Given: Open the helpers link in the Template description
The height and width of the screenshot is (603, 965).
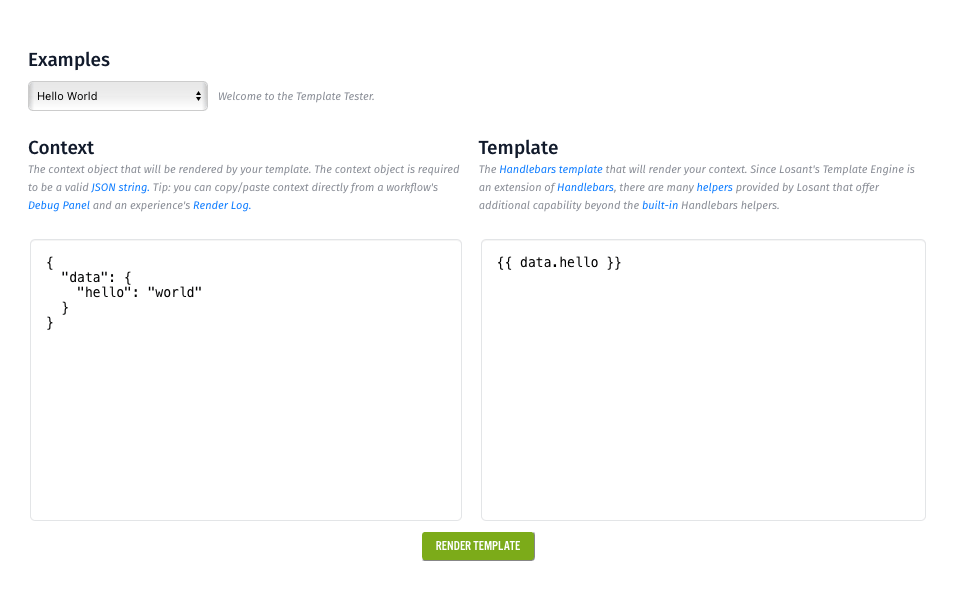Looking at the screenshot, I should point(714,187).
